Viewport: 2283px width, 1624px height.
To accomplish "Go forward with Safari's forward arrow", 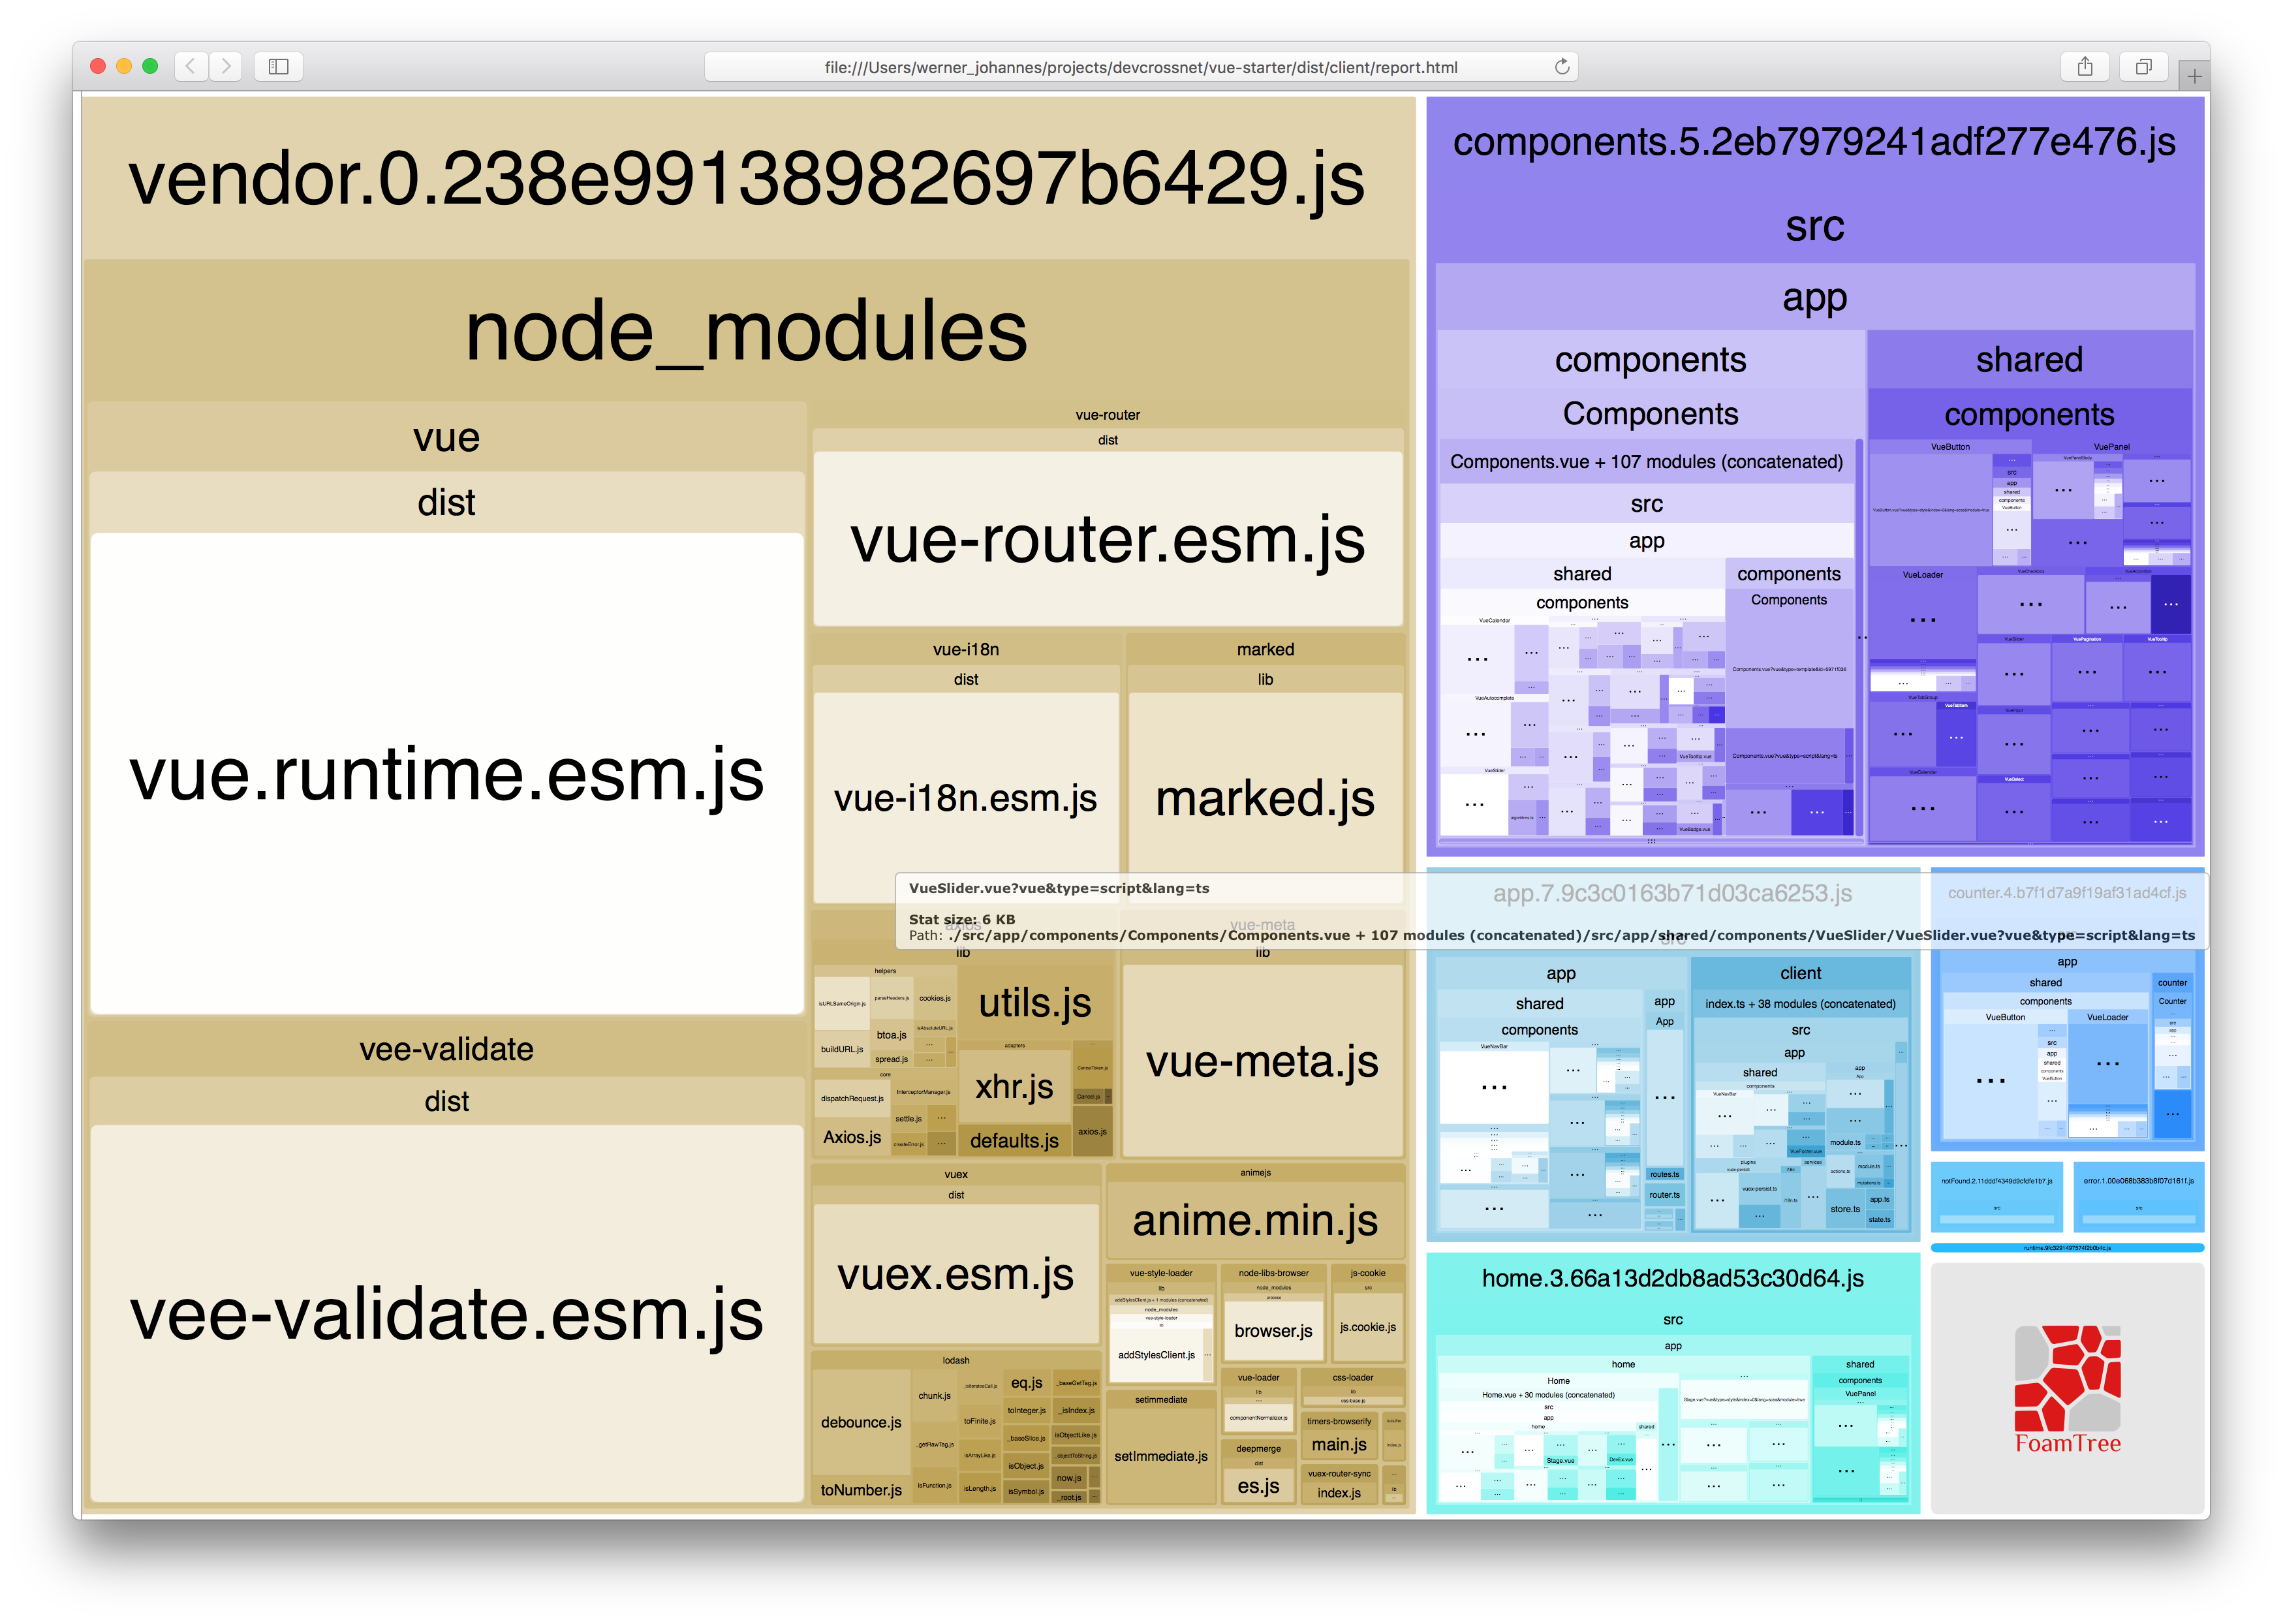I will click(x=226, y=66).
